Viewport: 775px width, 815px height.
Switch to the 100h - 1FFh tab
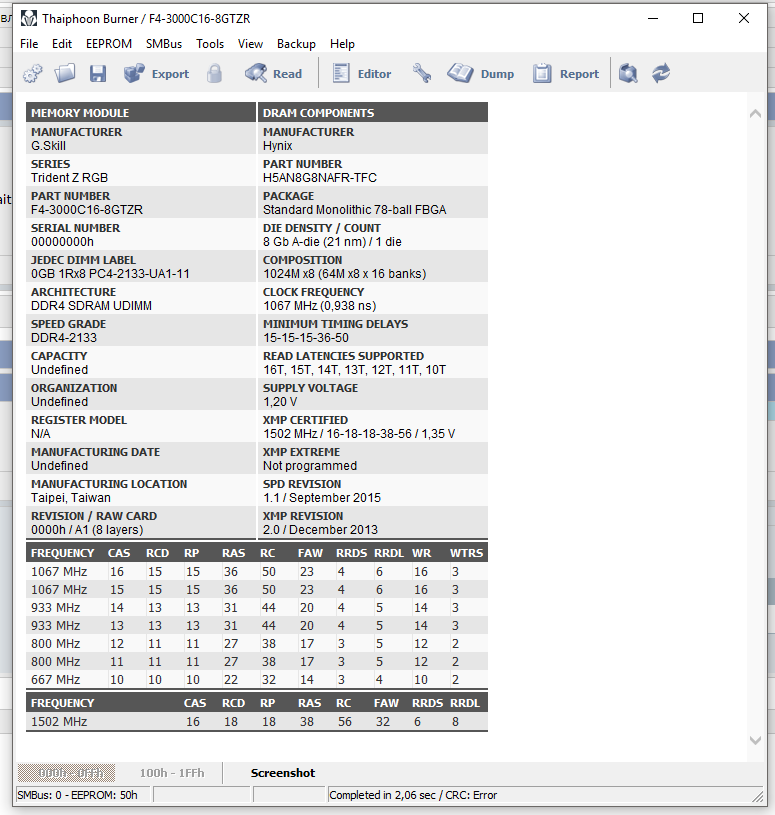coord(172,773)
